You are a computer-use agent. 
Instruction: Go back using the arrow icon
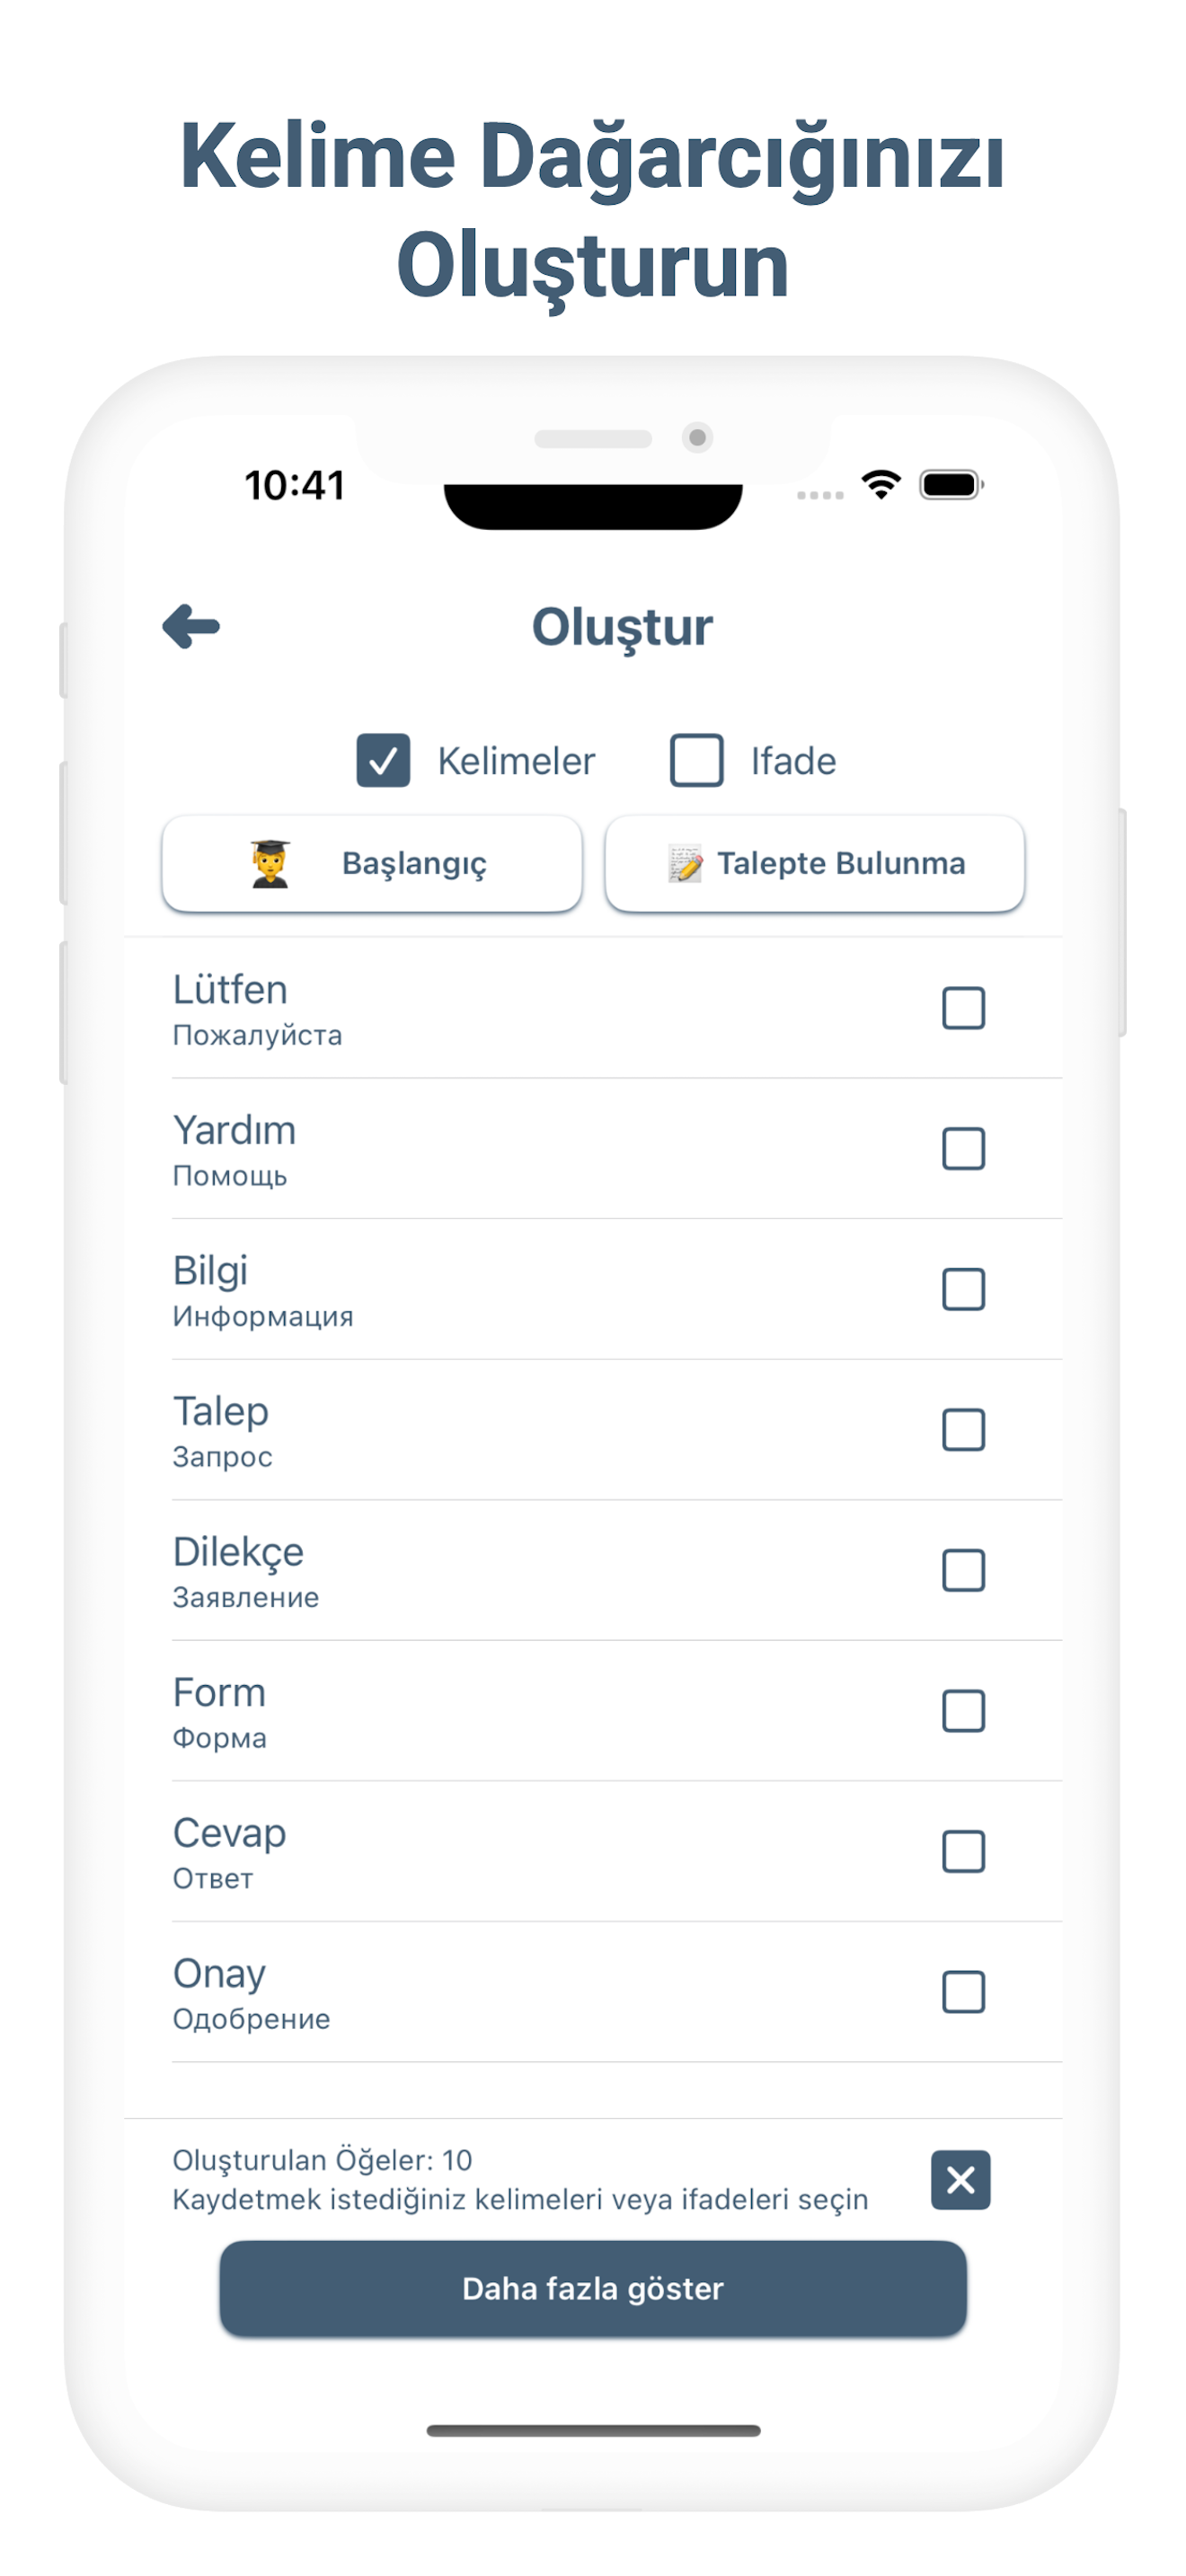[x=191, y=627]
